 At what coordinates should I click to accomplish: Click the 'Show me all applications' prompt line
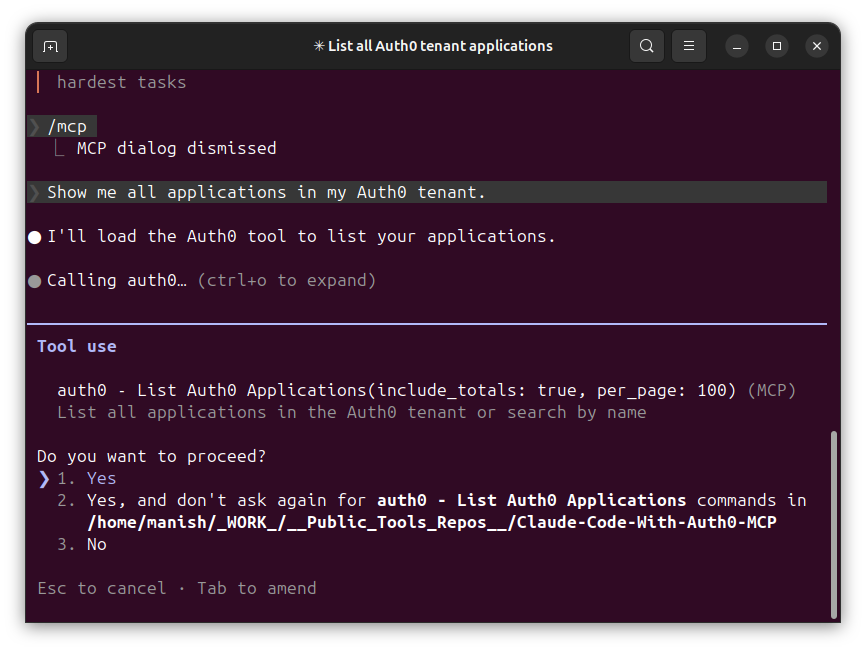click(x=427, y=192)
